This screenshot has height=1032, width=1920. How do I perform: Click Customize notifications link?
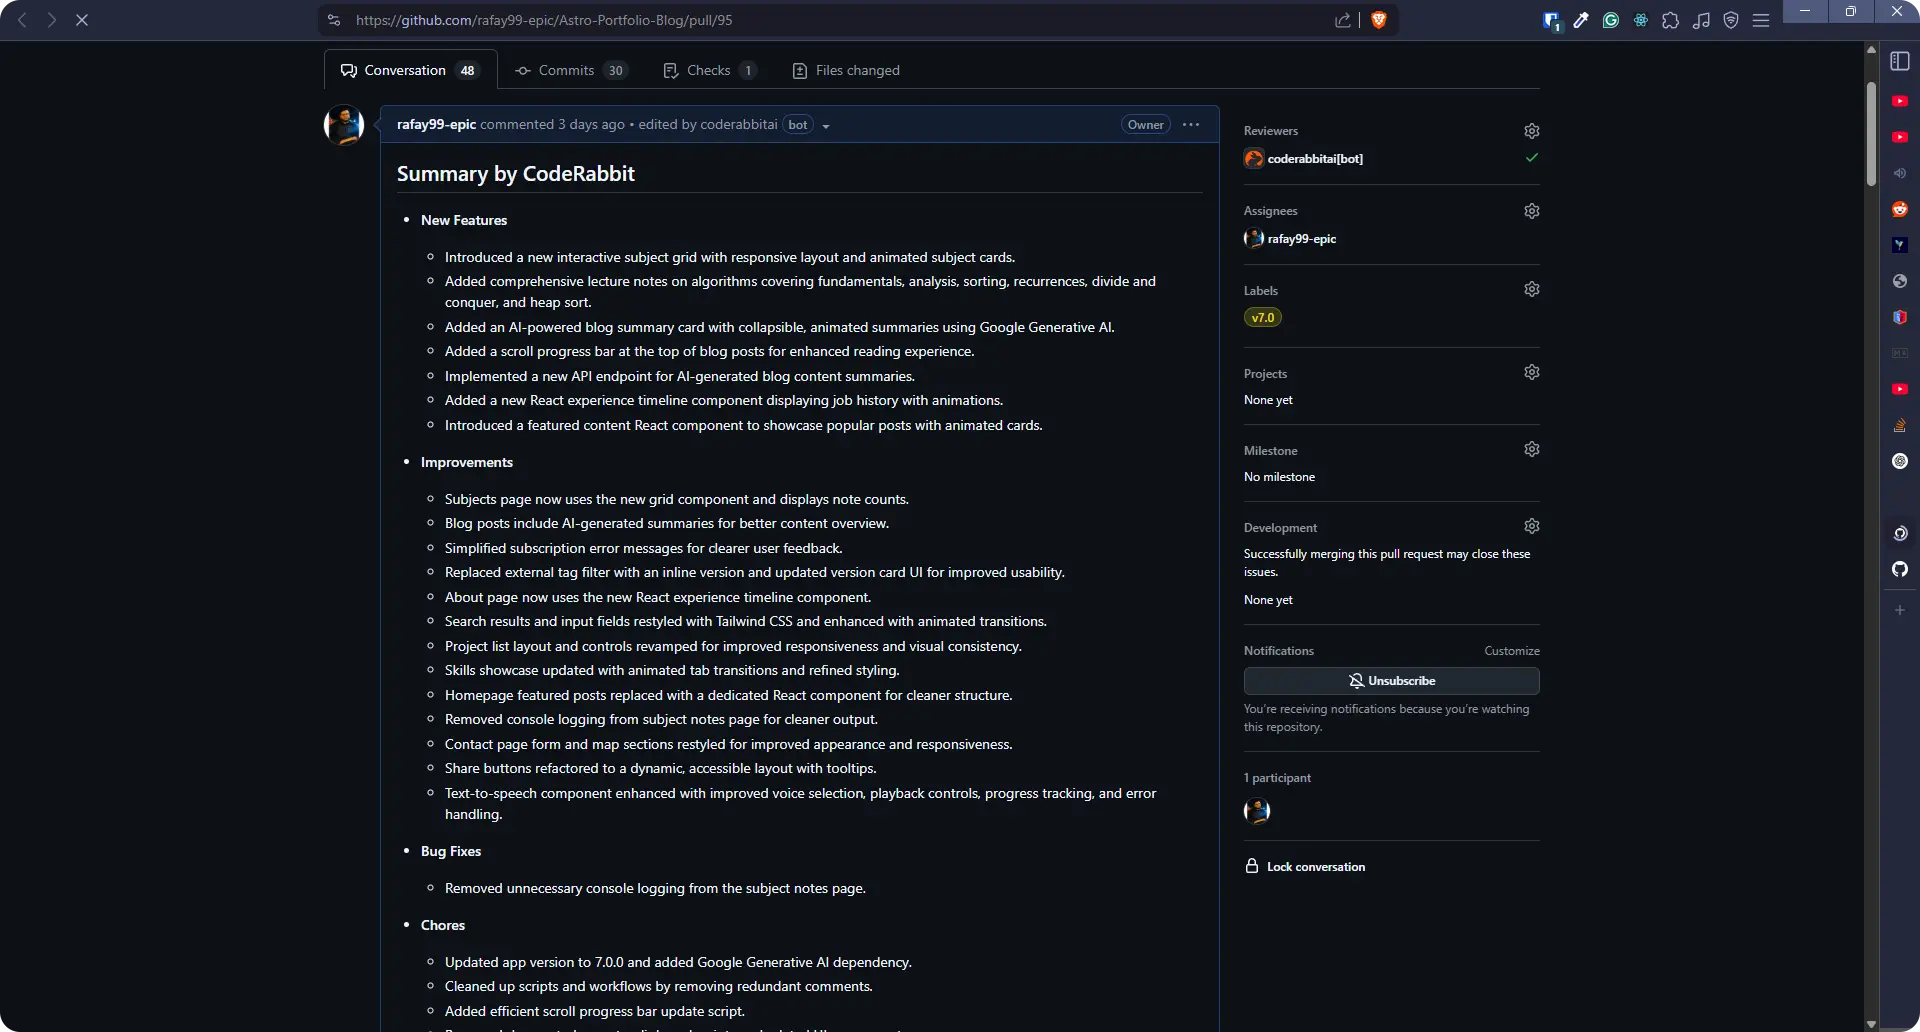coord(1511,651)
